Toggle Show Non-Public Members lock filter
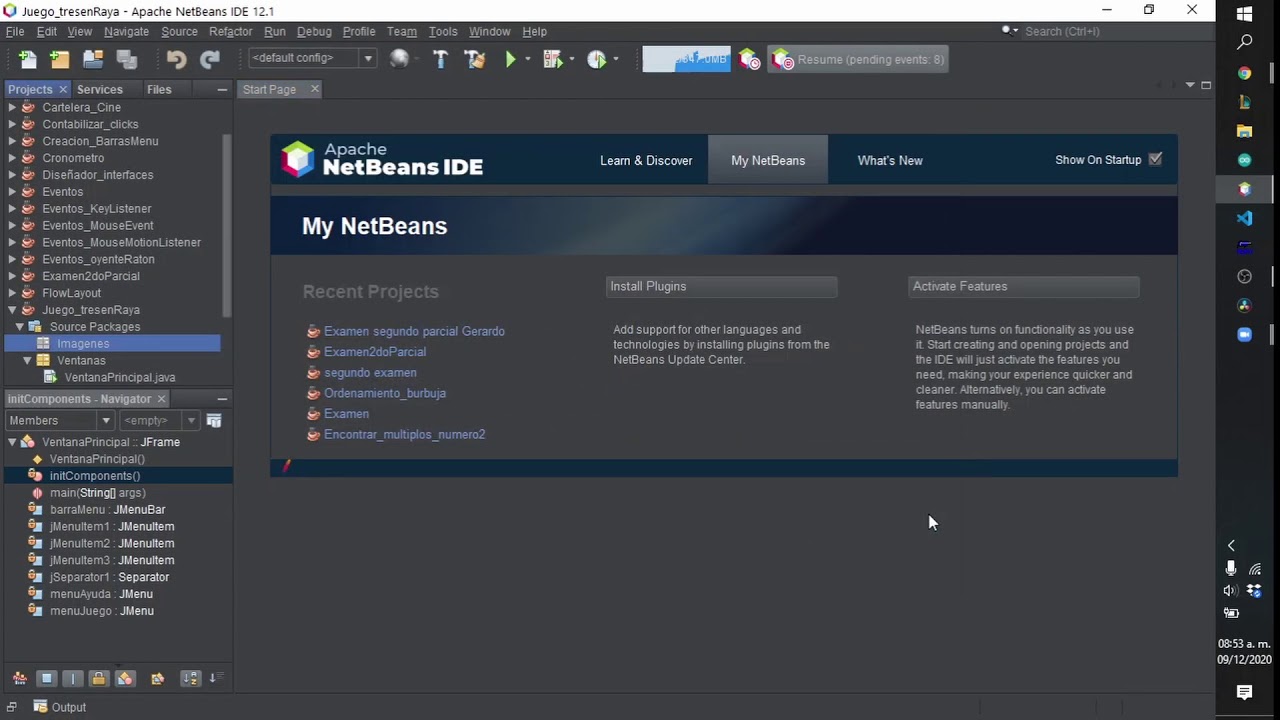Image resolution: width=1280 pixels, height=720 pixels. (98, 678)
